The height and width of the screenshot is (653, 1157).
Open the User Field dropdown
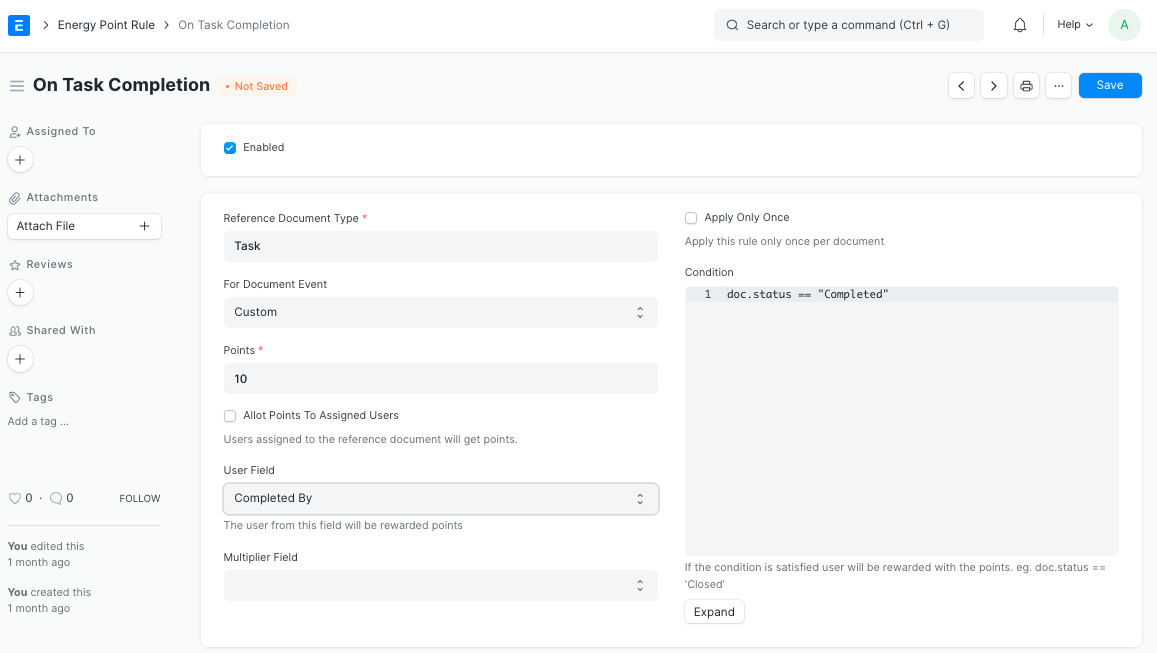coord(440,498)
